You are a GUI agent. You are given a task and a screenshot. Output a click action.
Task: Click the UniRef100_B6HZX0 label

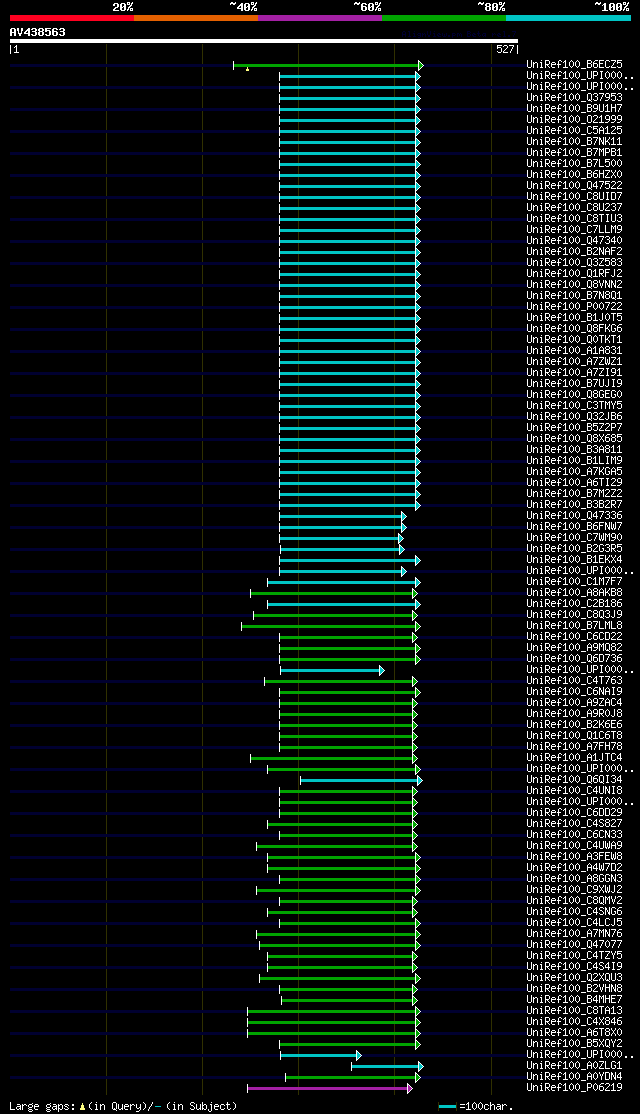pyautogui.click(x=575, y=175)
